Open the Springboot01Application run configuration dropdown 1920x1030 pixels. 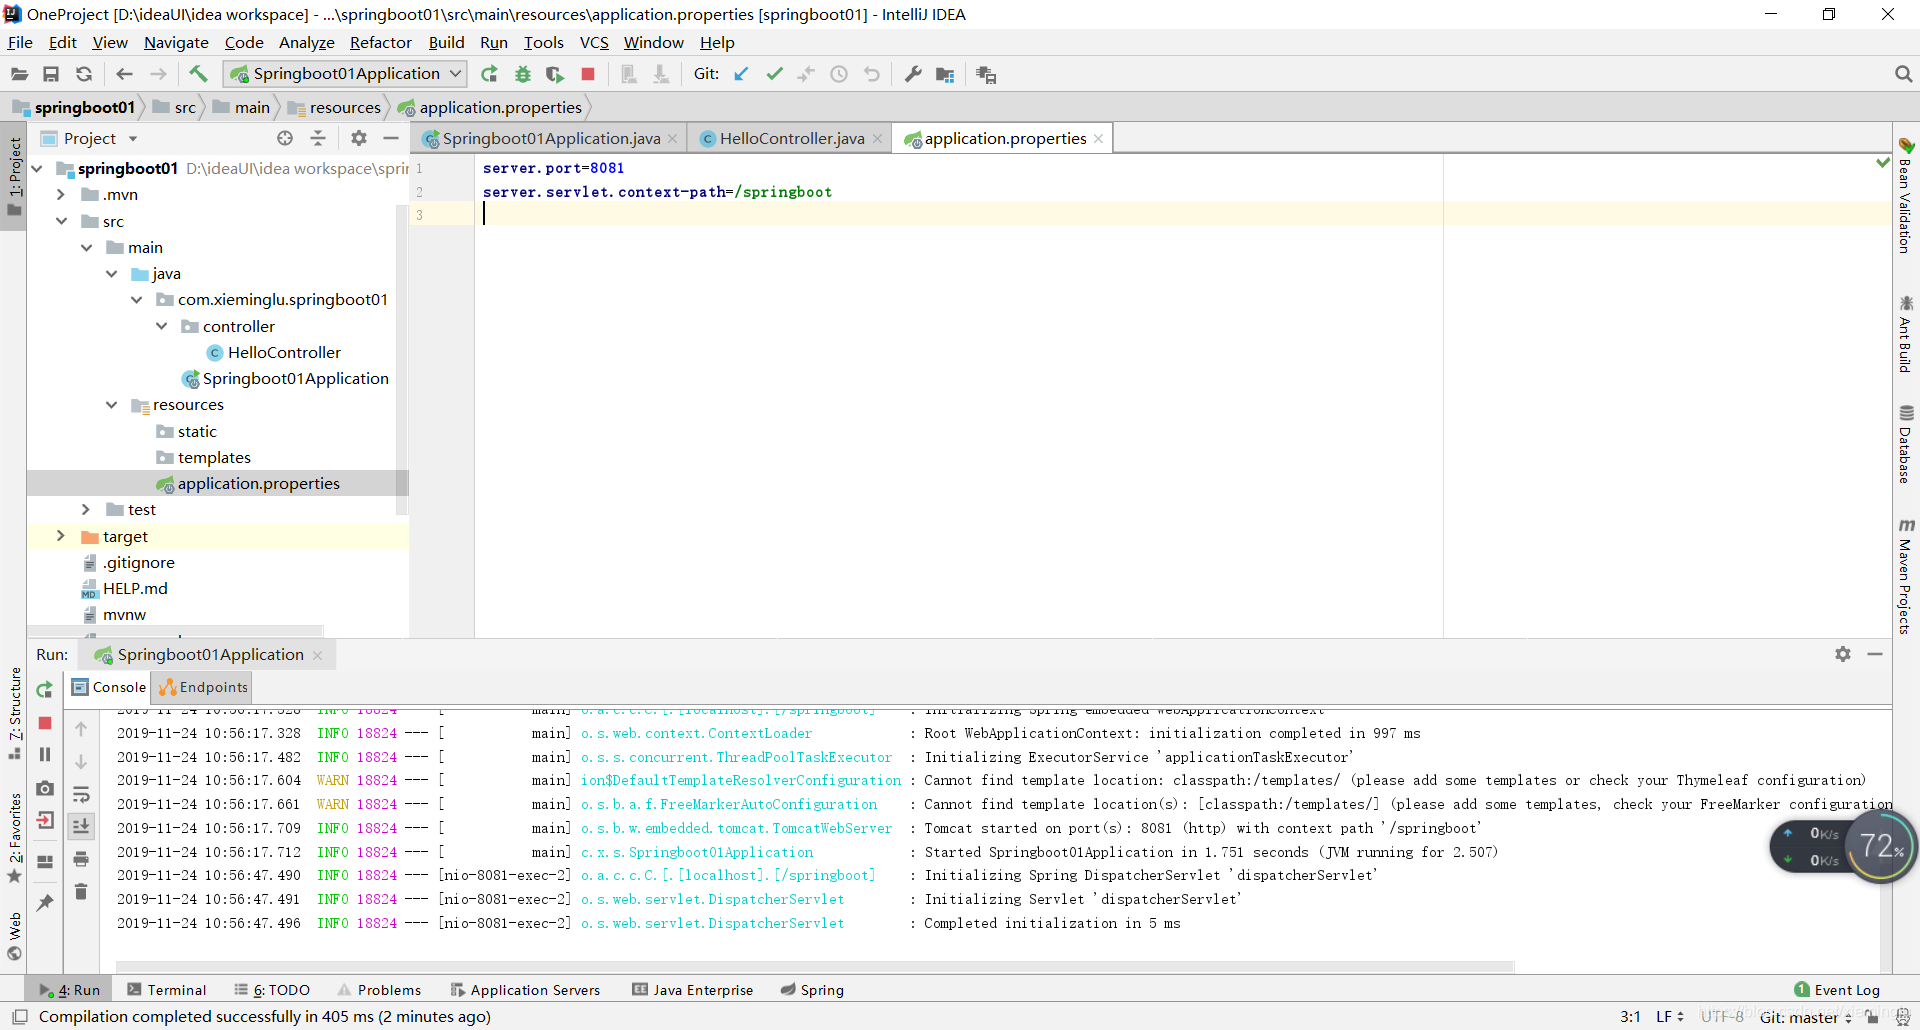tap(345, 74)
